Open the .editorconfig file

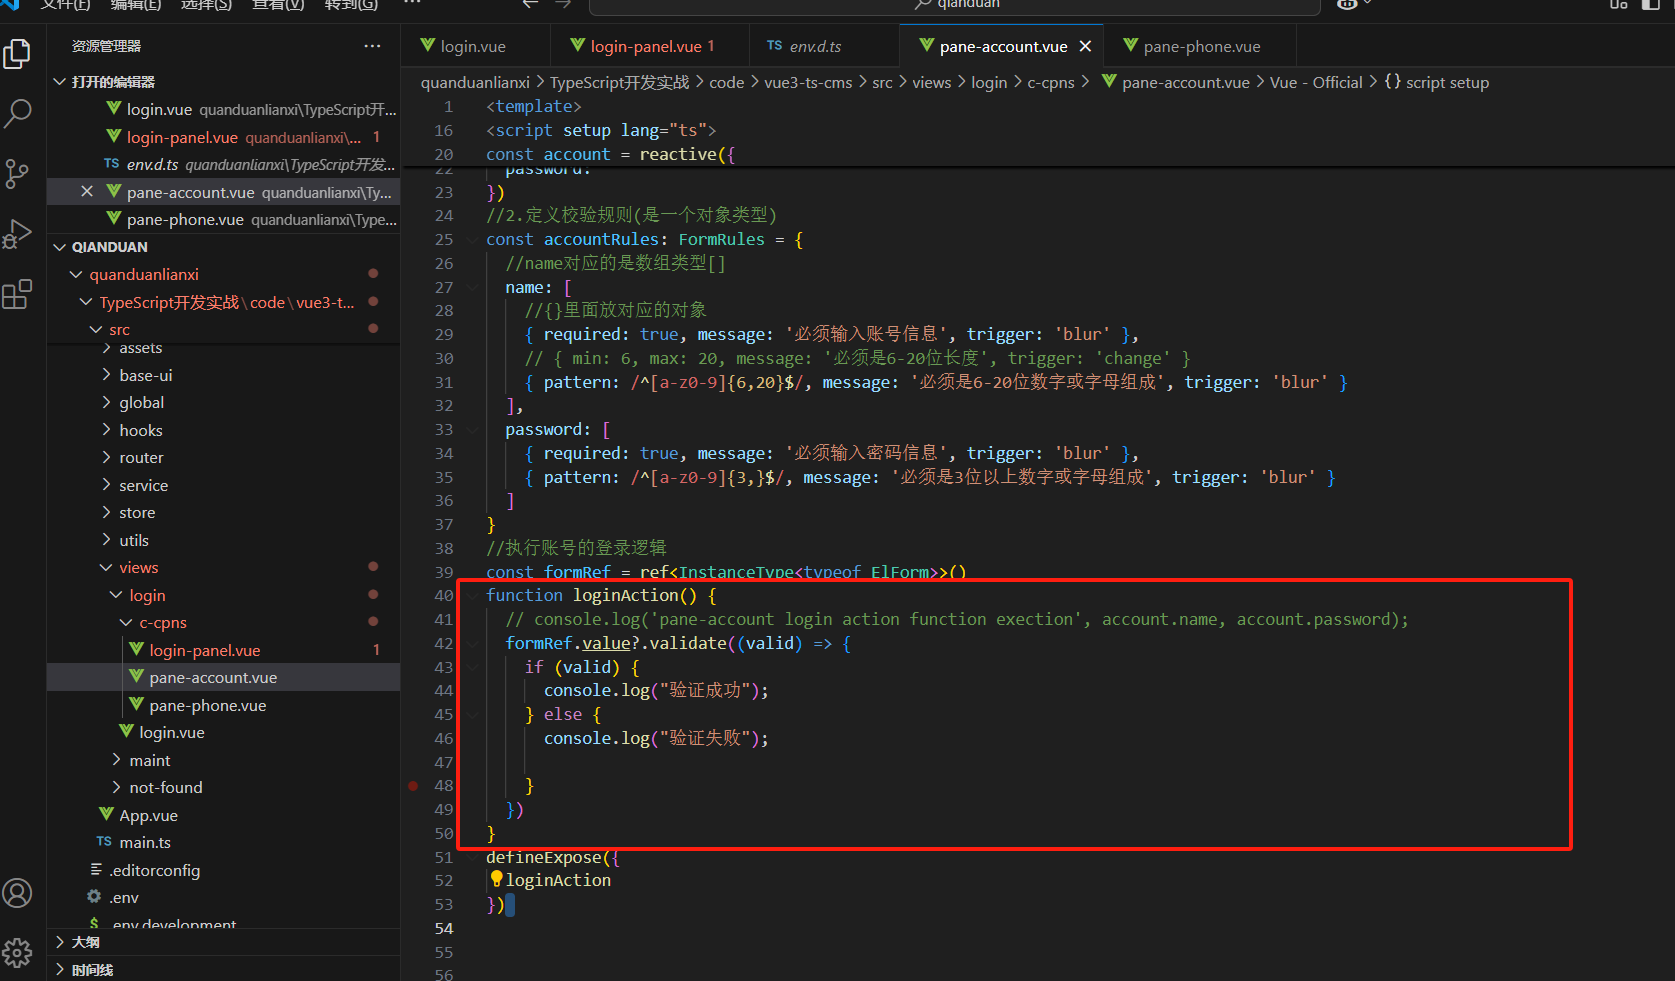point(223,870)
